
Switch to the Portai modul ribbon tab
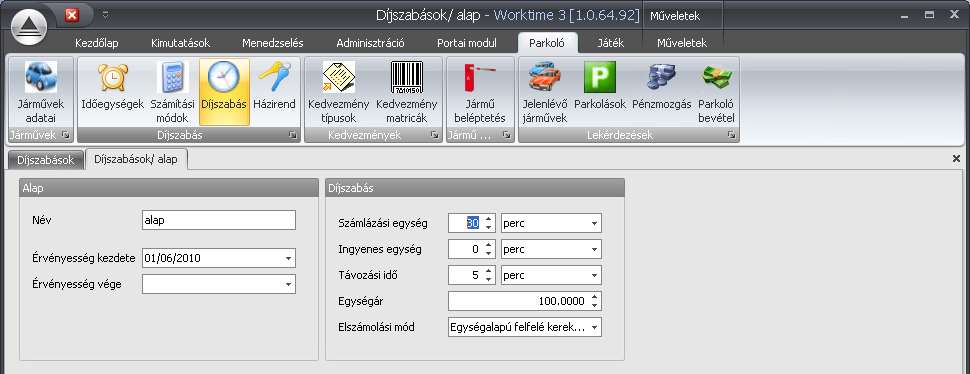467,43
